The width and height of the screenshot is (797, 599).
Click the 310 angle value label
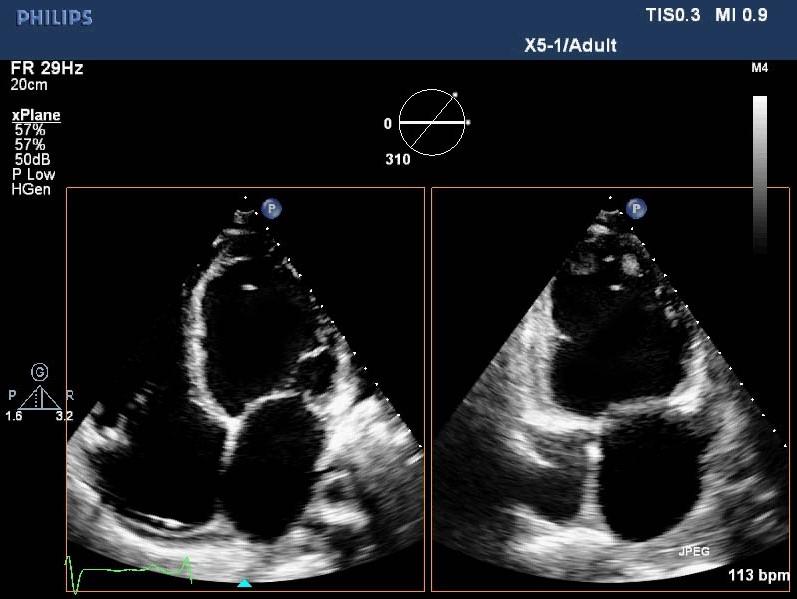click(398, 159)
